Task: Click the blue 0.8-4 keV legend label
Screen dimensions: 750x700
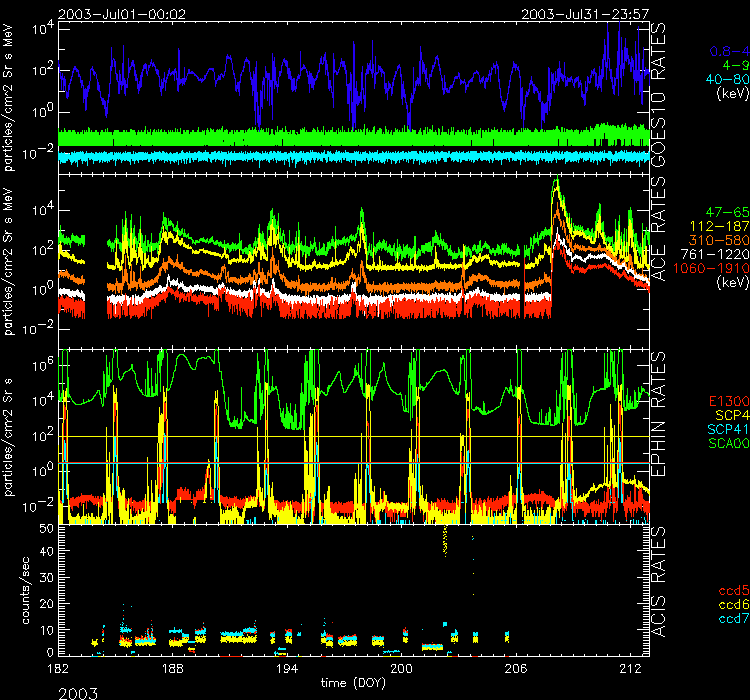Action: (x=729, y=49)
